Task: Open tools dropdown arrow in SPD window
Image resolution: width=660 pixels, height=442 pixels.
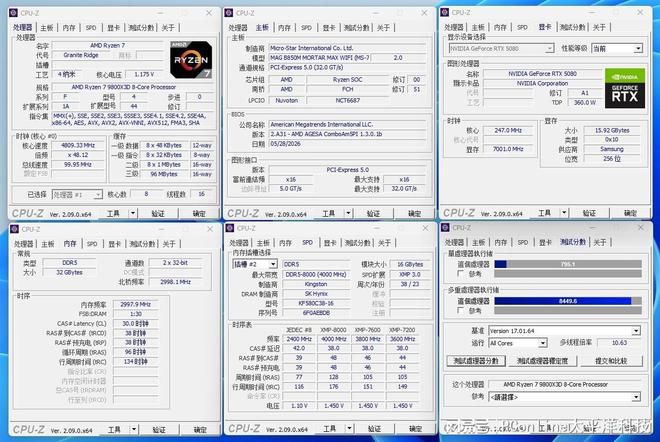Action: point(349,429)
